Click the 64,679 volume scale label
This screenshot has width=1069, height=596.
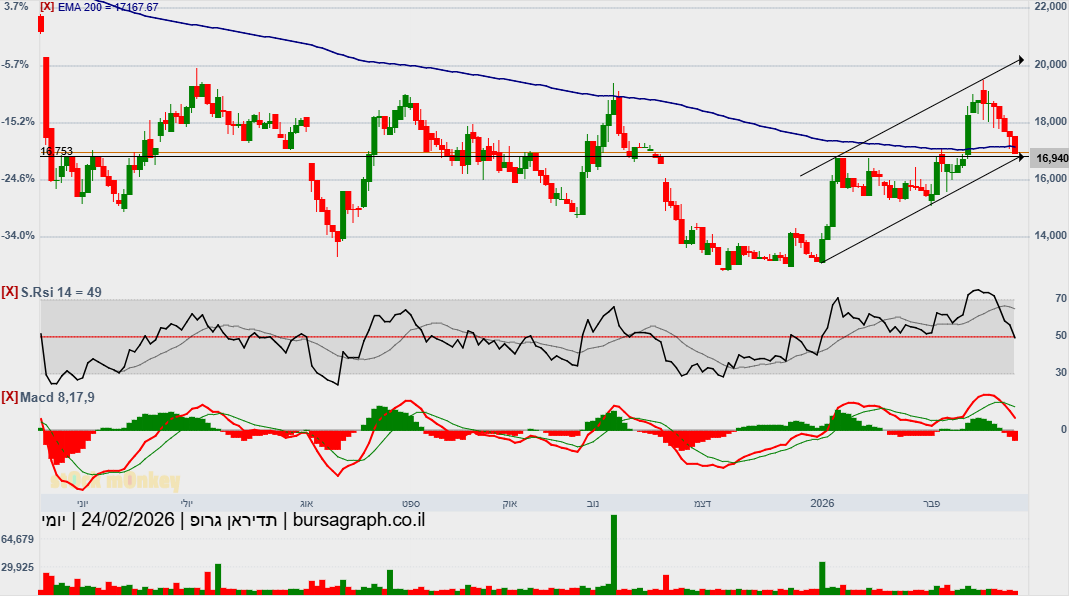click(18, 539)
